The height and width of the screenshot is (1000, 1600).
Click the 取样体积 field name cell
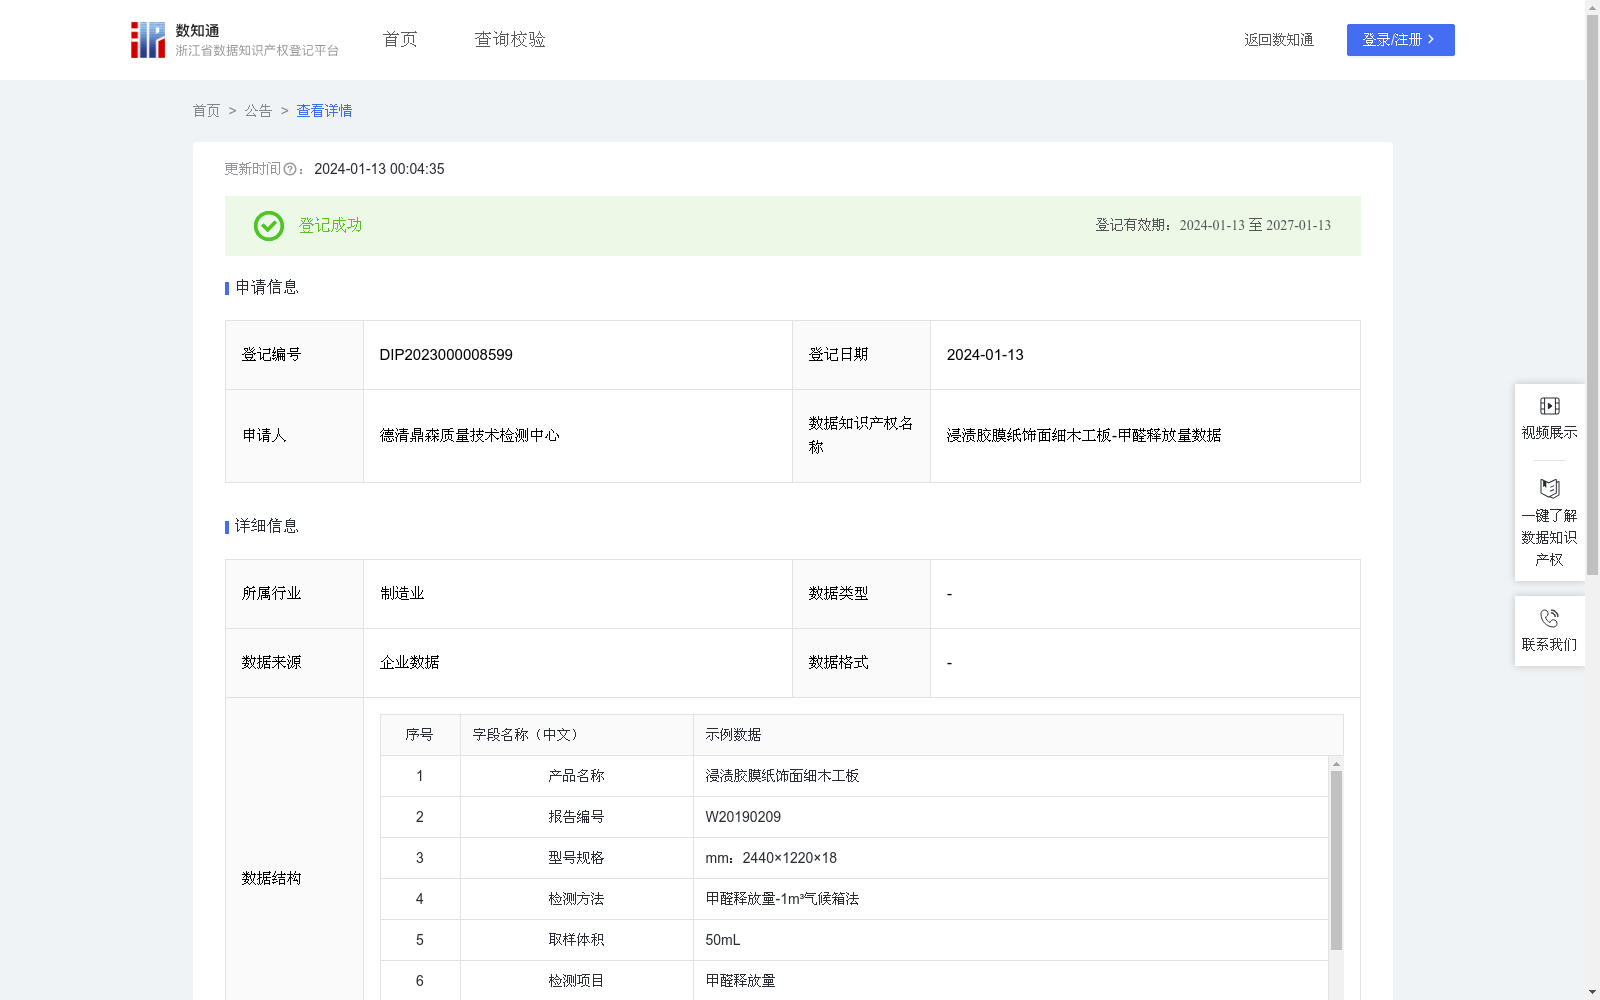[x=576, y=940]
